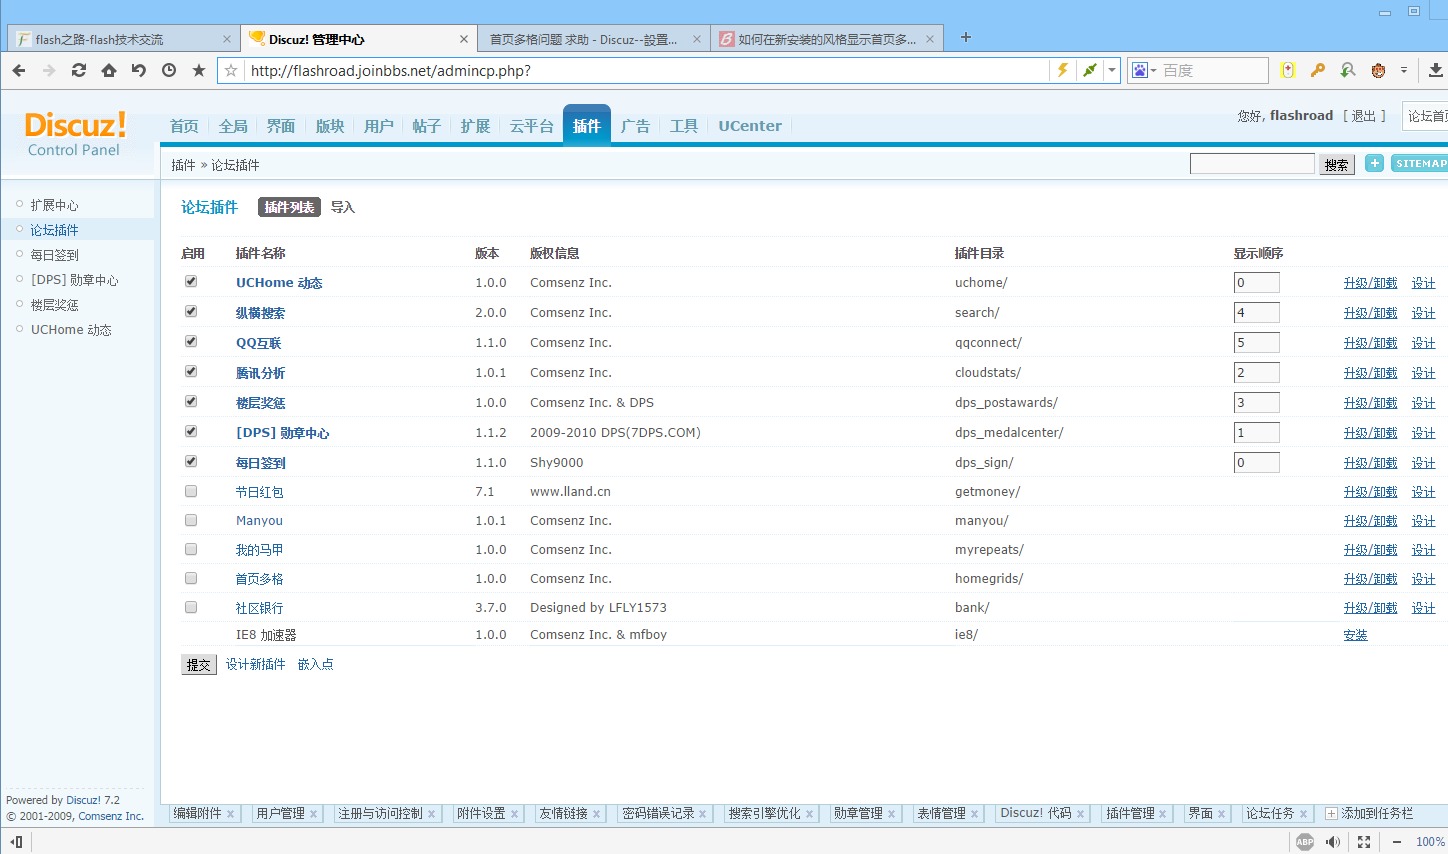Click the AdBlock Plus status icon
This screenshot has width=1448, height=854.
pyautogui.click(x=1305, y=842)
